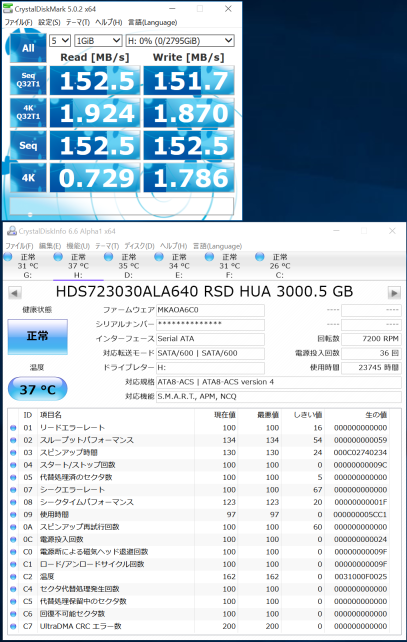Start the Seq Q32T1 benchmark
The height and width of the screenshot is (642, 407).
pyautogui.click(x=28, y=80)
